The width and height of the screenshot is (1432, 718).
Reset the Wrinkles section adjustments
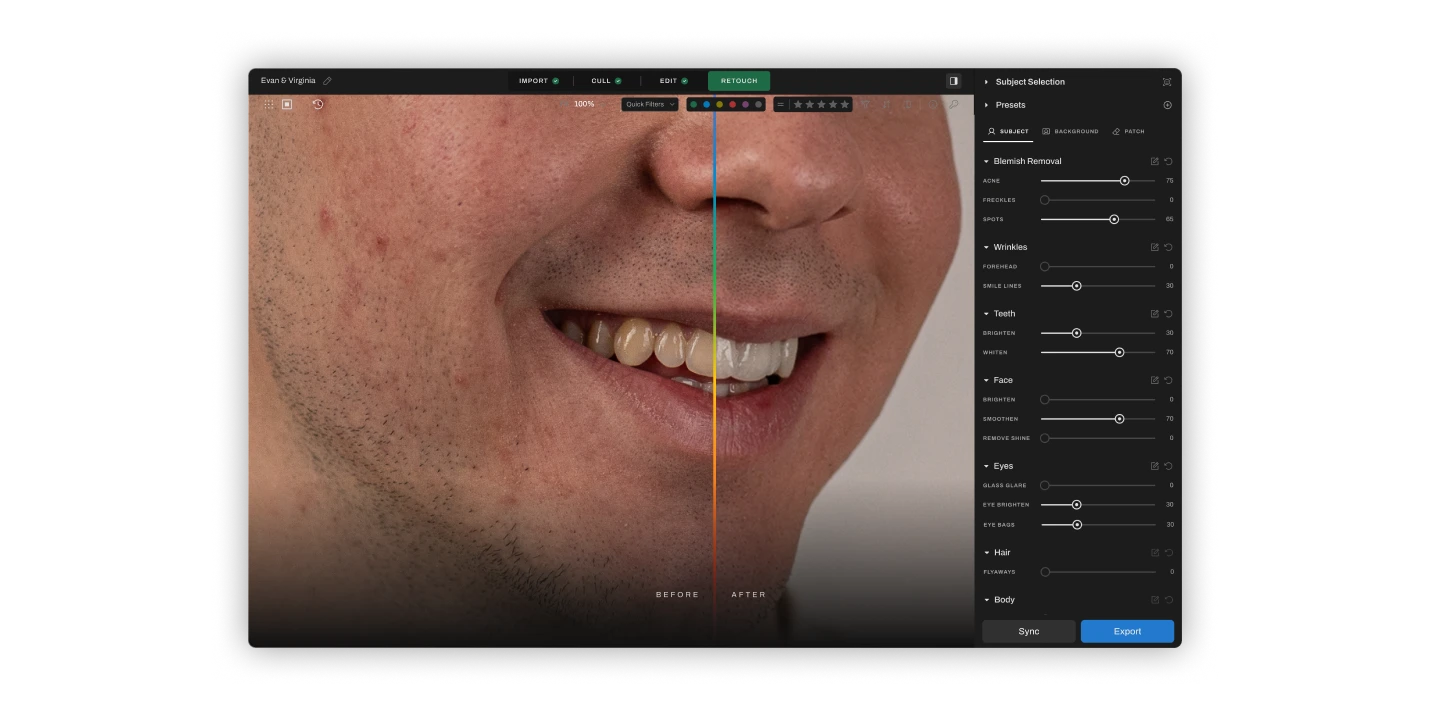[x=1168, y=247]
